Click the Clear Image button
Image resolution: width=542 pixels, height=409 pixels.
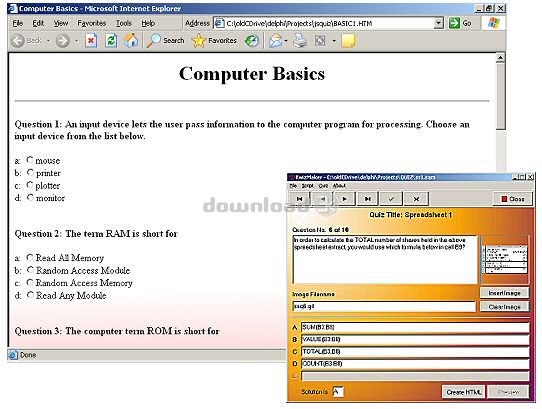tap(504, 307)
